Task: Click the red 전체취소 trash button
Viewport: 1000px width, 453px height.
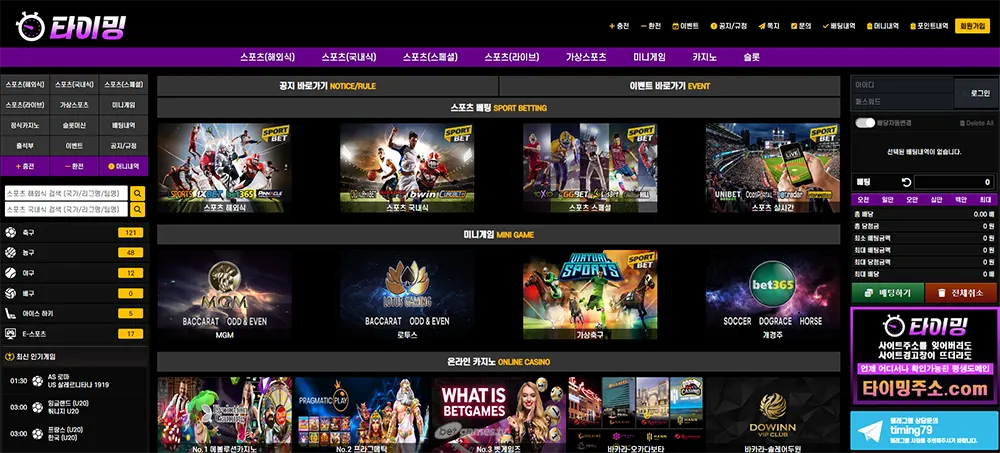Action: pos(961,293)
